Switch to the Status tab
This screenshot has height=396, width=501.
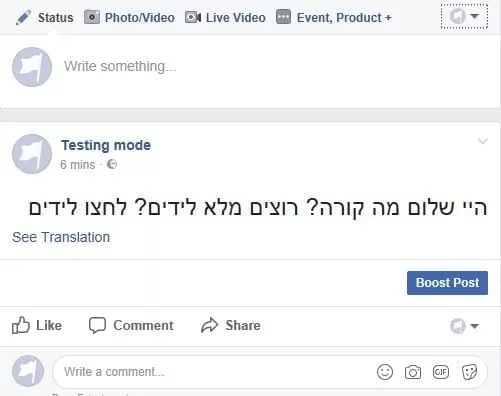44,18
